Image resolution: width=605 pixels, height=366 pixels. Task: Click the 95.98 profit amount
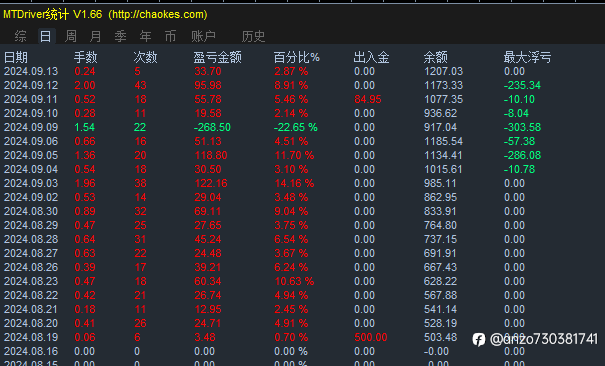coord(208,85)
